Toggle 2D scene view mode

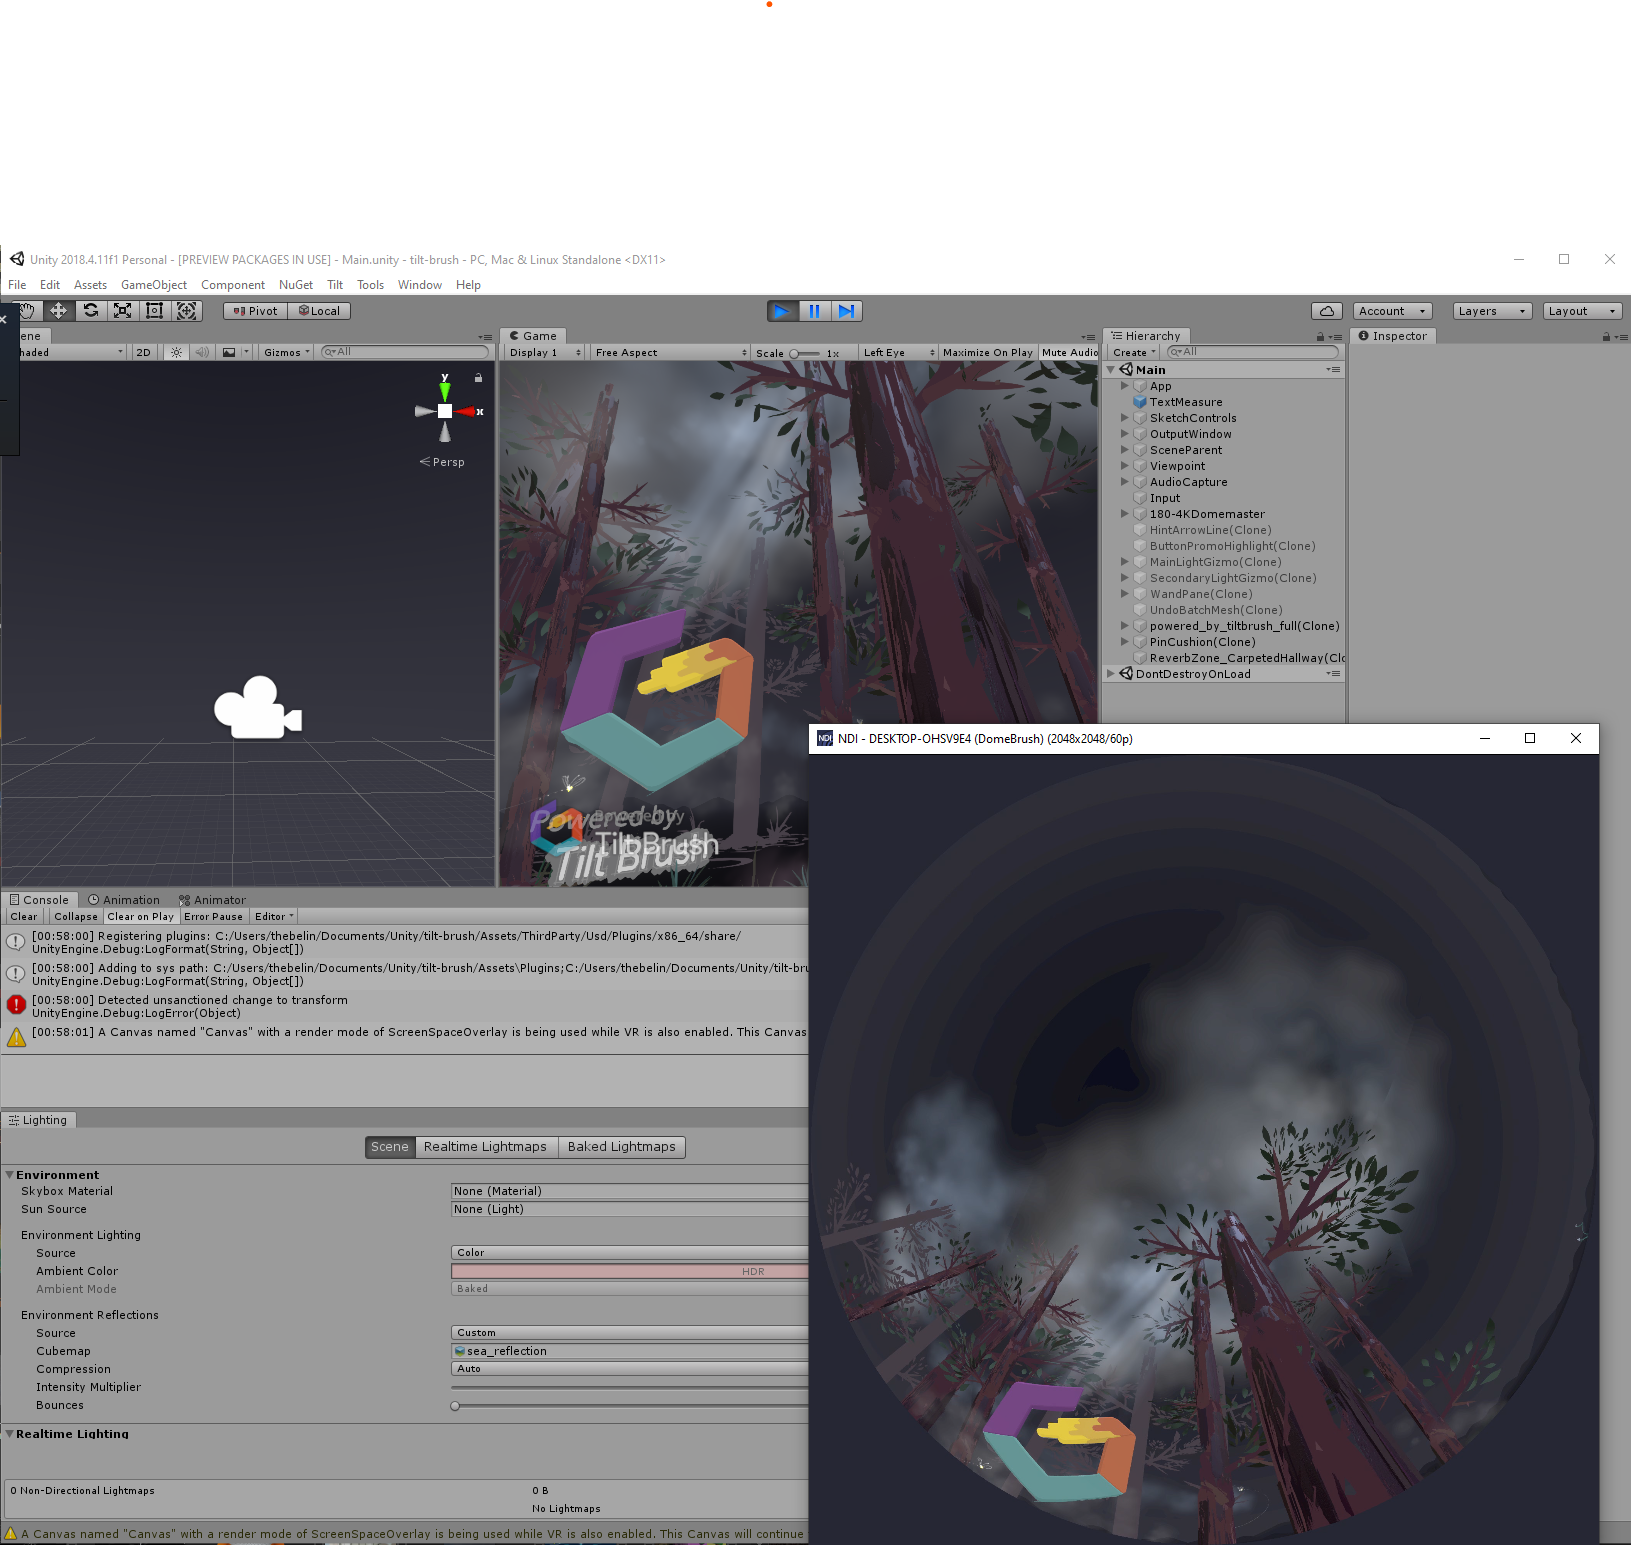pyautogui.click(x=143, y=352)
